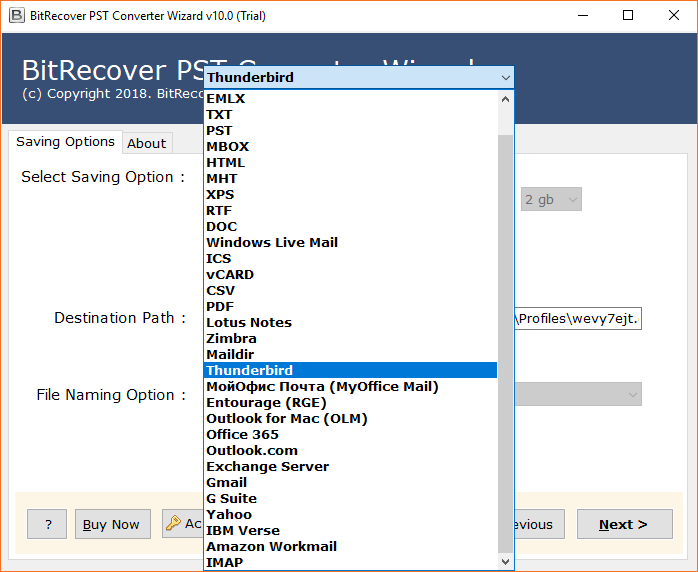Select MBOX saving option
Viewport: 698px width, 572px height.
point(350,146)
